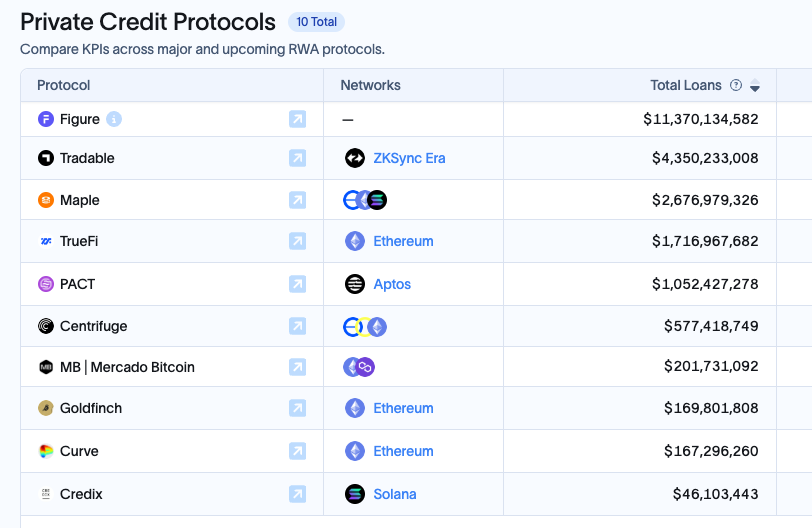Click the $11,370,134,582 loans value
The height and width of the screenshot is (528, 812).
coord(701,119)
